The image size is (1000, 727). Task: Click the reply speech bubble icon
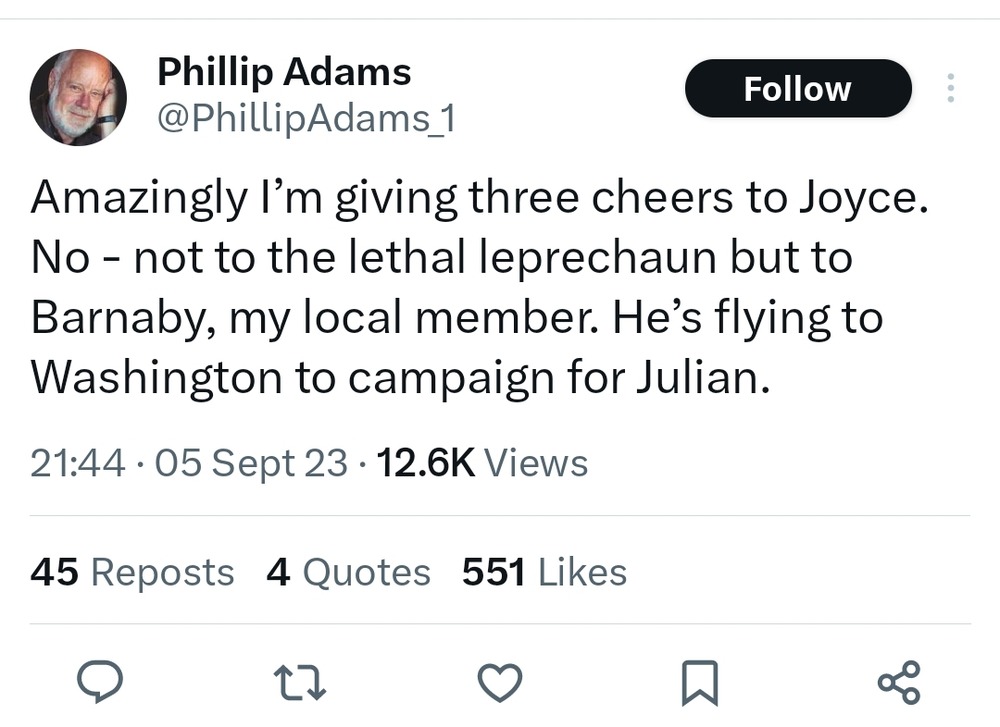(100, 683)
